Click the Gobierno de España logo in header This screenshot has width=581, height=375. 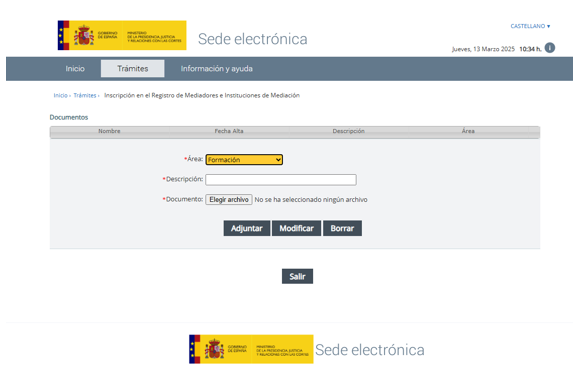(122, 35)
